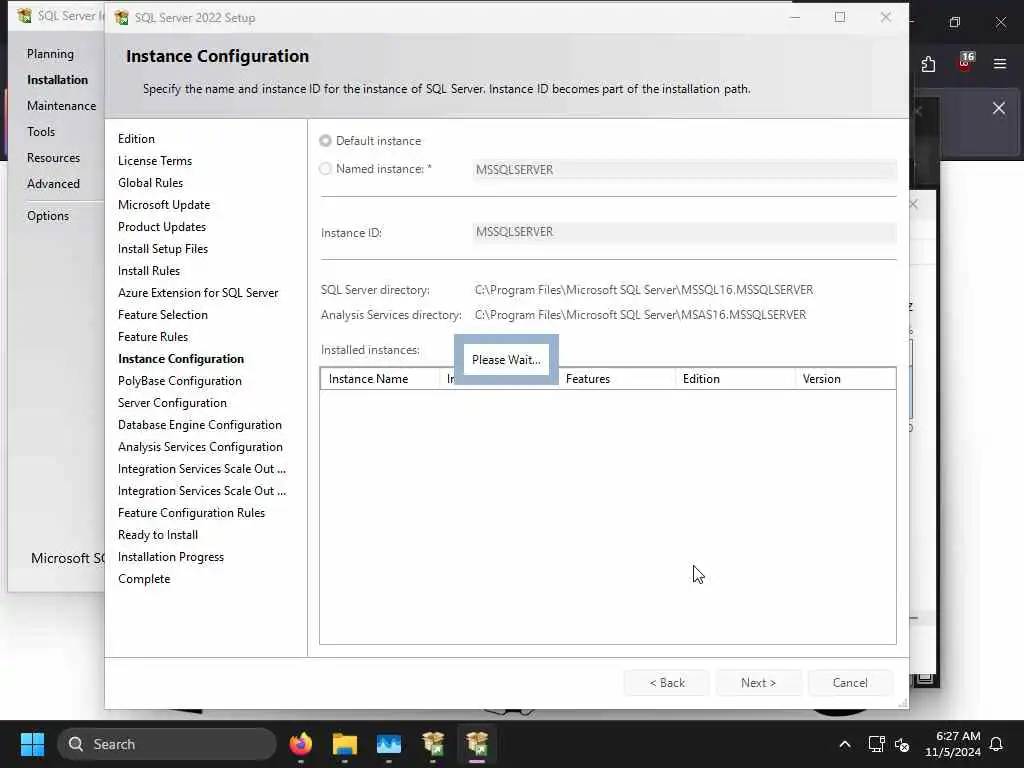This screenshot has height=768, width=1024.
Task: Open the notifications bell icon
Action: tap(996, 744)
